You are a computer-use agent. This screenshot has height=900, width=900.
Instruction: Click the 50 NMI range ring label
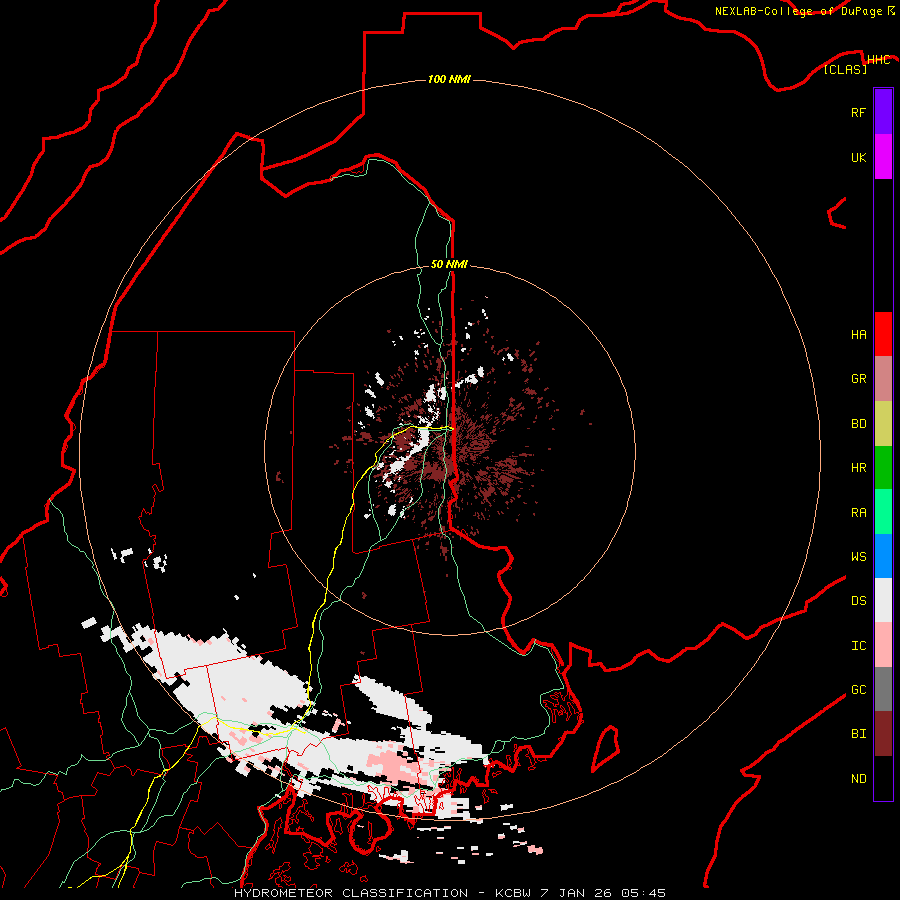pos(449,264)
